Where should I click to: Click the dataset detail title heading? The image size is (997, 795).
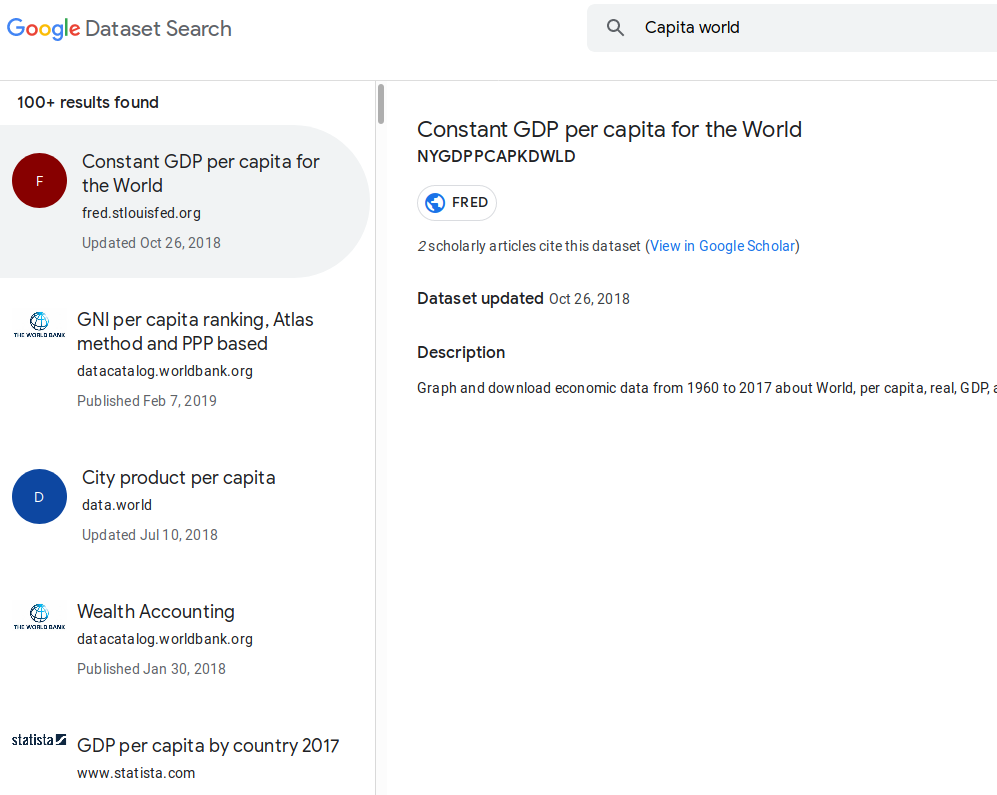point(609,130)
